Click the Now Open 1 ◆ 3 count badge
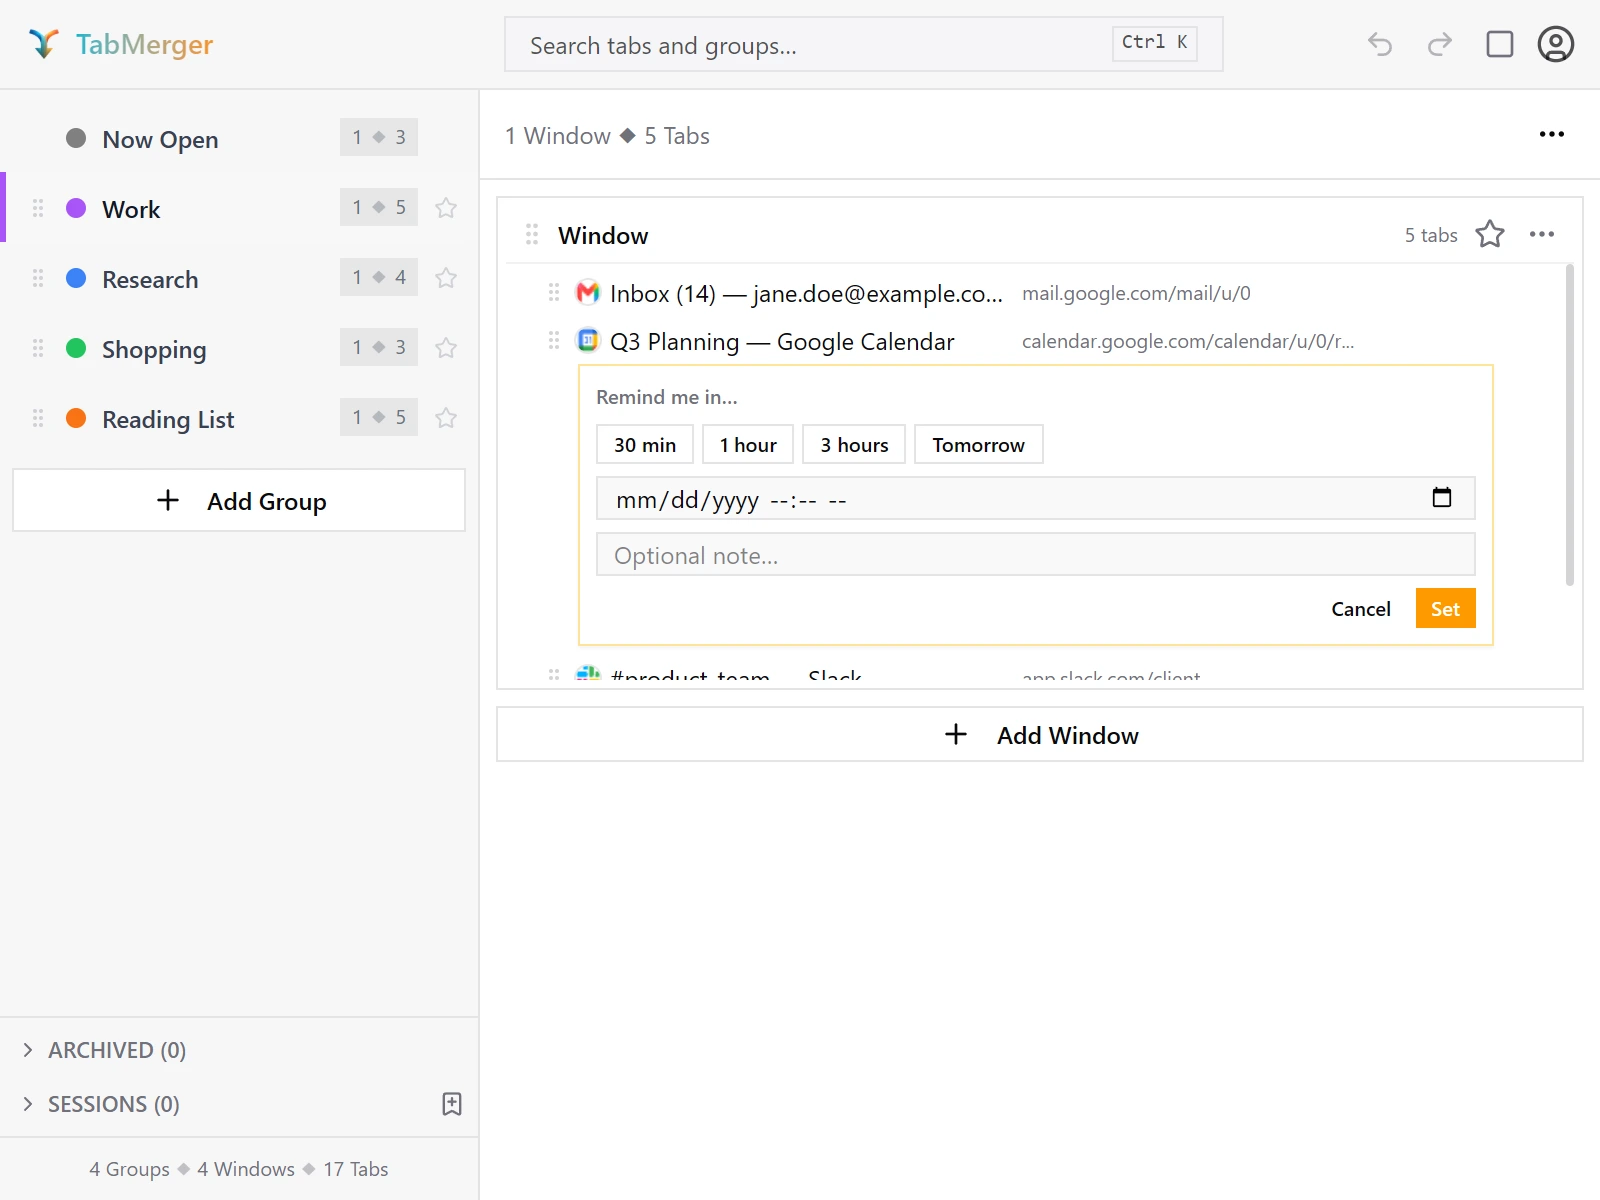The image size is (1600, 1200). point(379,137)
